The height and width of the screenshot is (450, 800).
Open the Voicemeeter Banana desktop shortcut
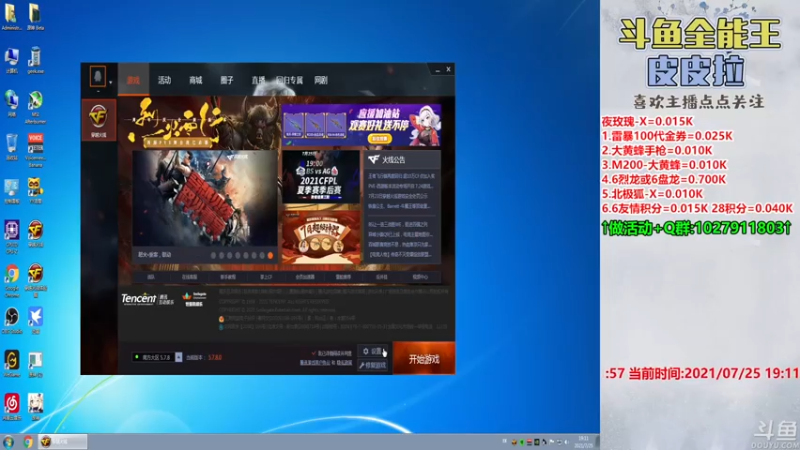(x=35, y=151)
